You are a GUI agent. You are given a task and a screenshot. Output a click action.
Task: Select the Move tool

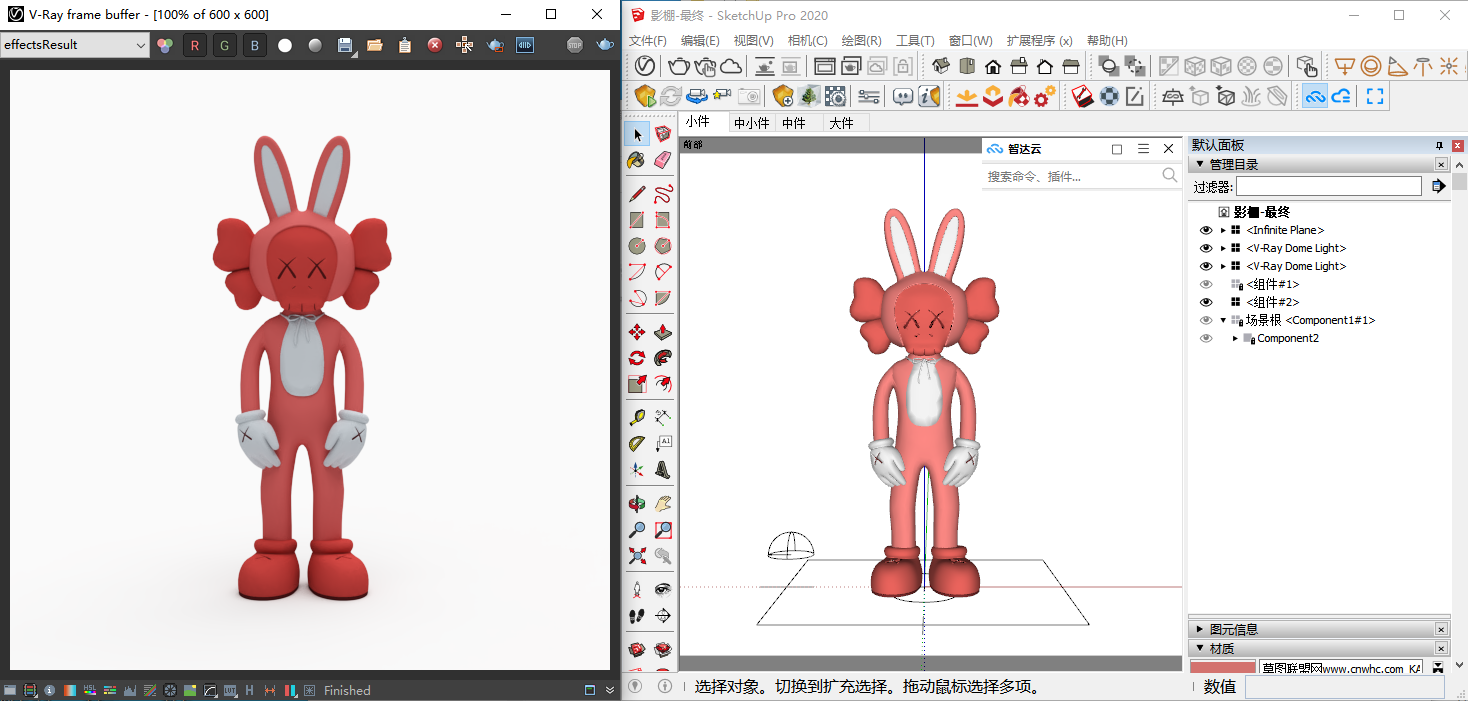pos(636,331)
